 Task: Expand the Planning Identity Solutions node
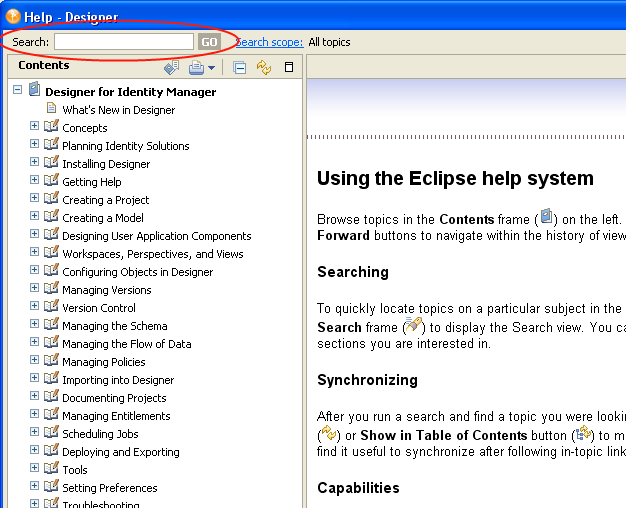34,143
